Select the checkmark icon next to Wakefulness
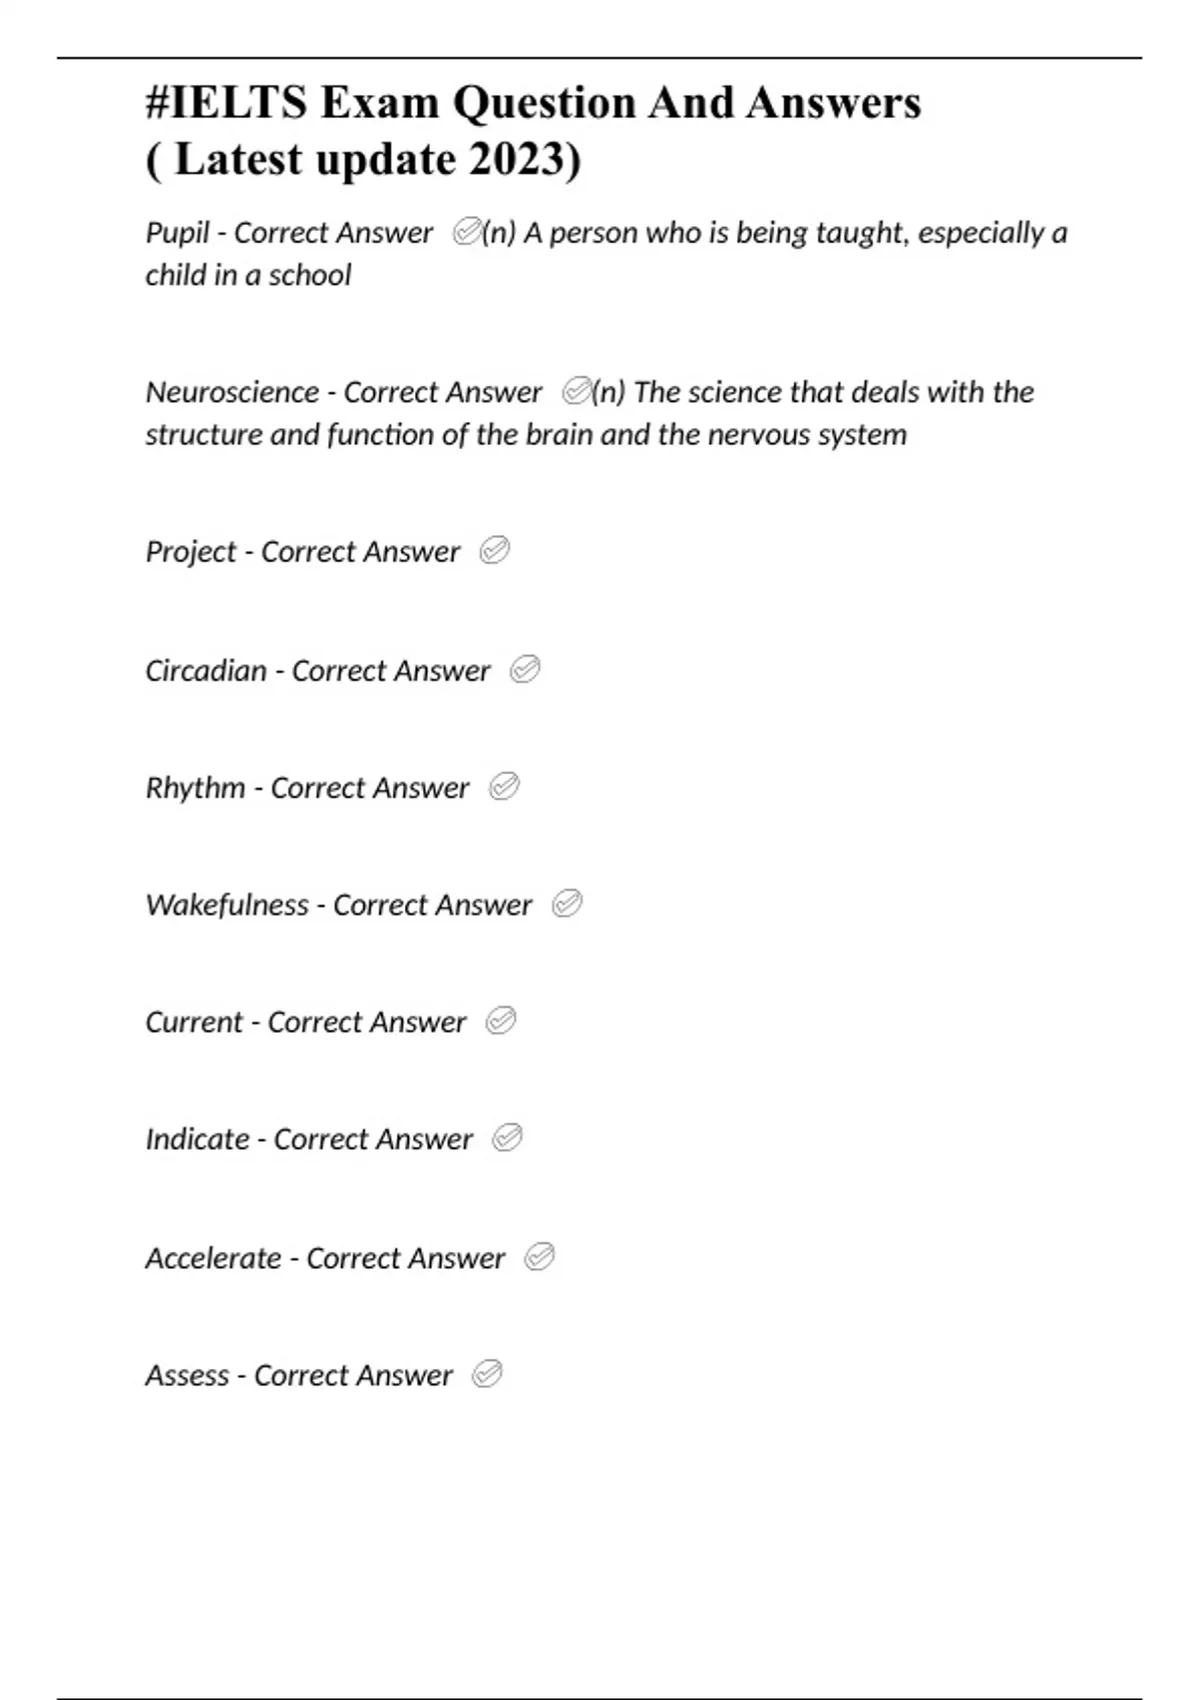The width and height of the screenshot is (1200, 1700). point(567,904)
